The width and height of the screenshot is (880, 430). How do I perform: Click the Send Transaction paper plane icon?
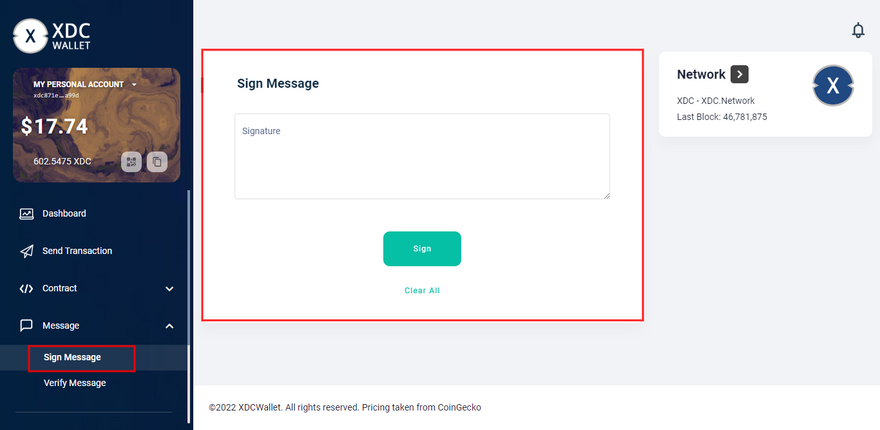coord(26,251)
